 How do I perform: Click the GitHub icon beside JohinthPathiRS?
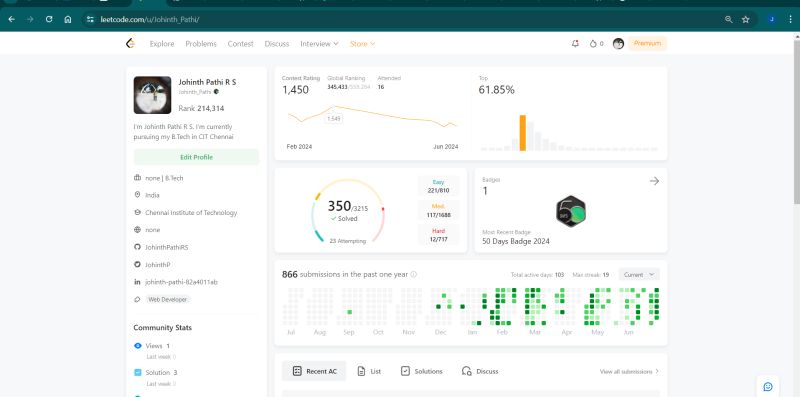(x=137, y=247)
